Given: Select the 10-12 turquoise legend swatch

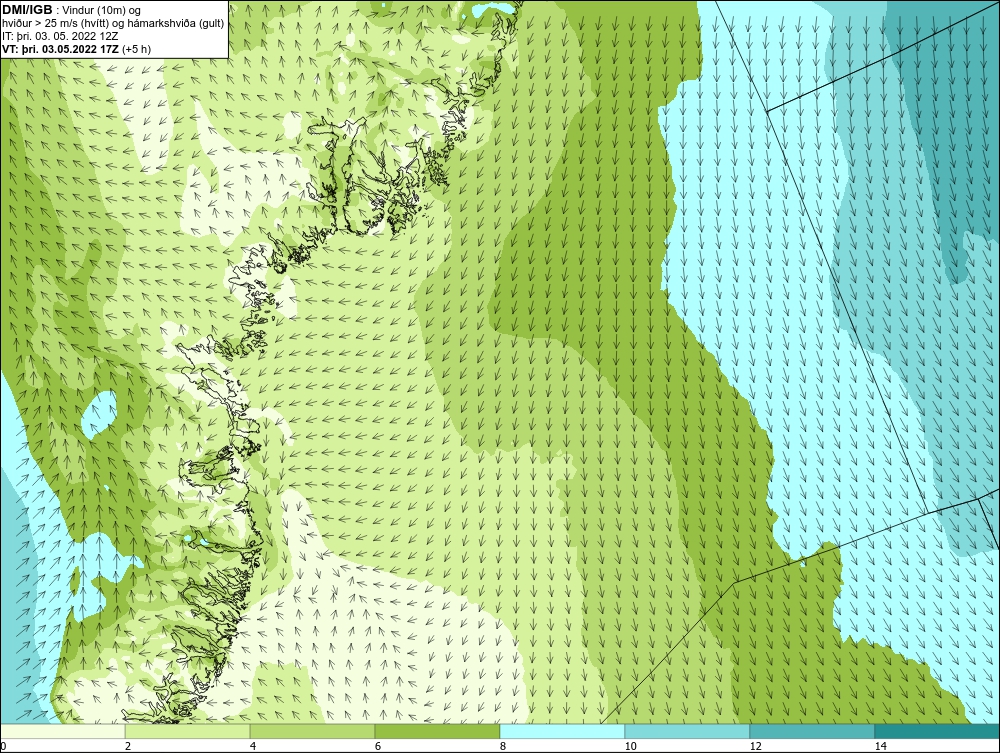Looking at the screenshot, I should 688,731.
